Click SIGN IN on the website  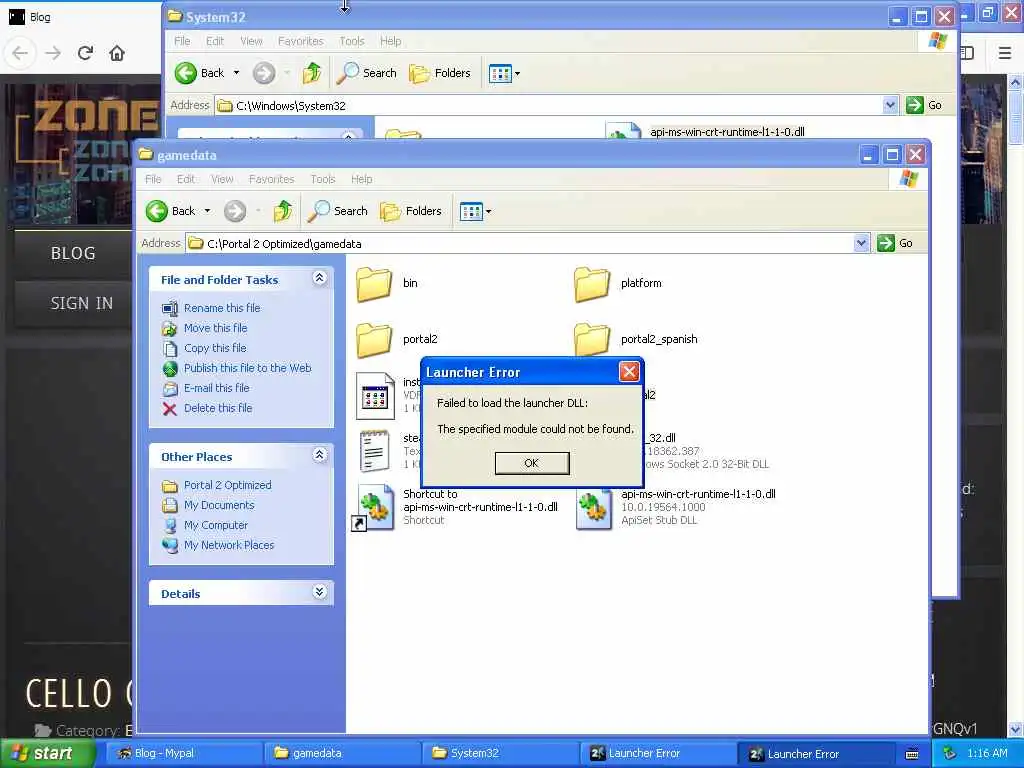click(x=82, y=303)
